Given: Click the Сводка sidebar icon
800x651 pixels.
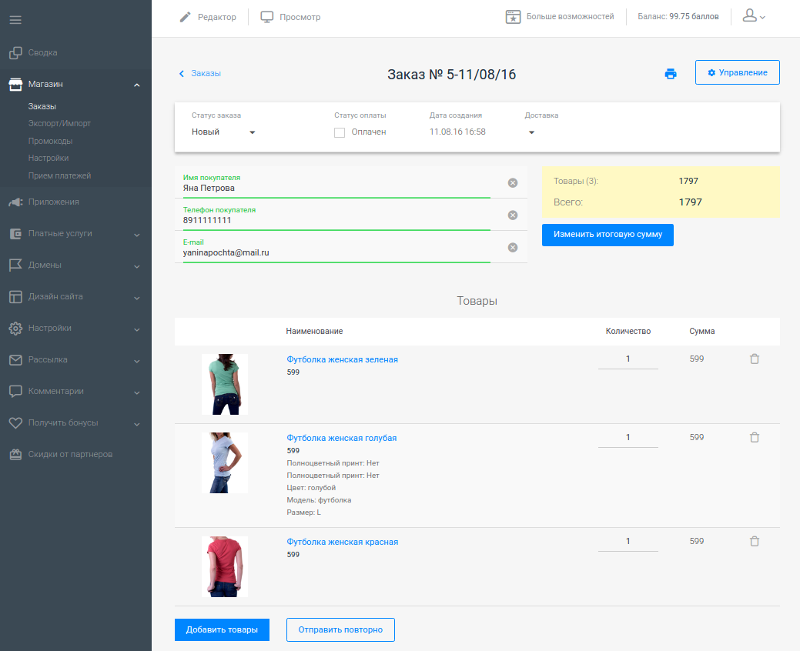Looking at the screenshot, I should 15,53.
